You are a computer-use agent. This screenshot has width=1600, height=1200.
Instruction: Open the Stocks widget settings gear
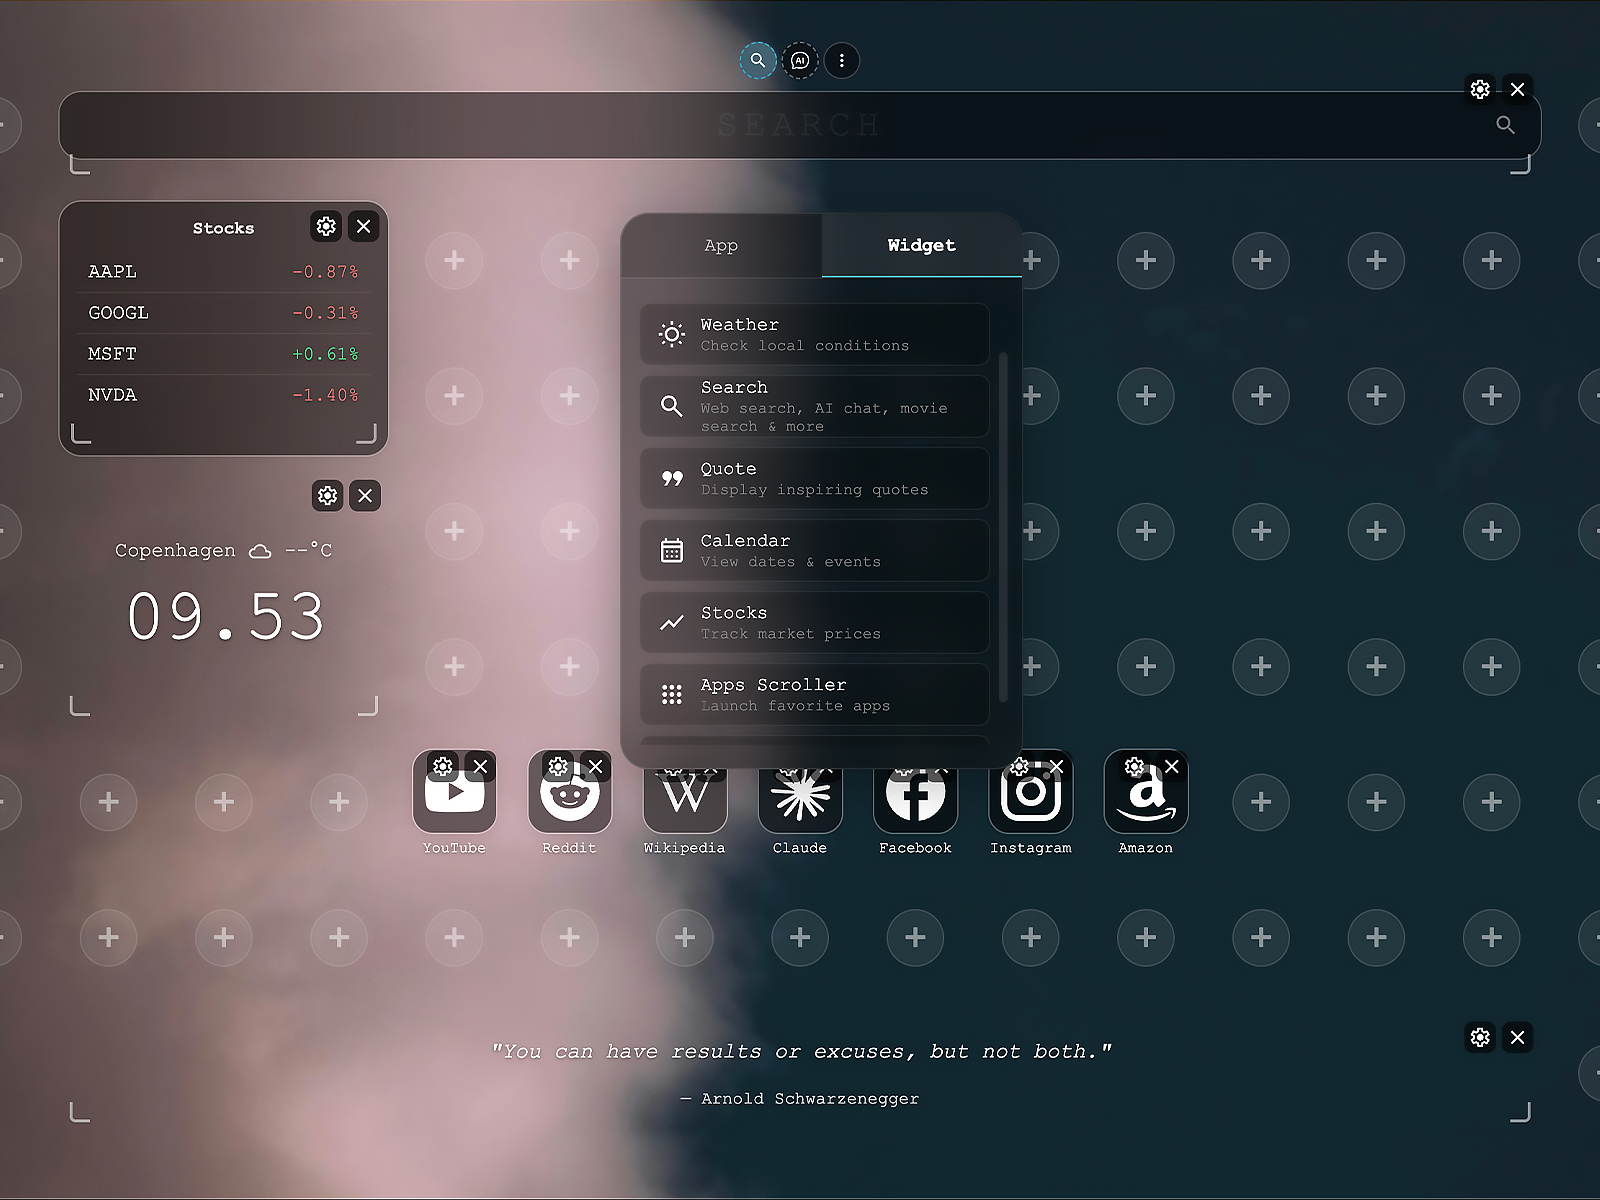(x=325, y=227)
